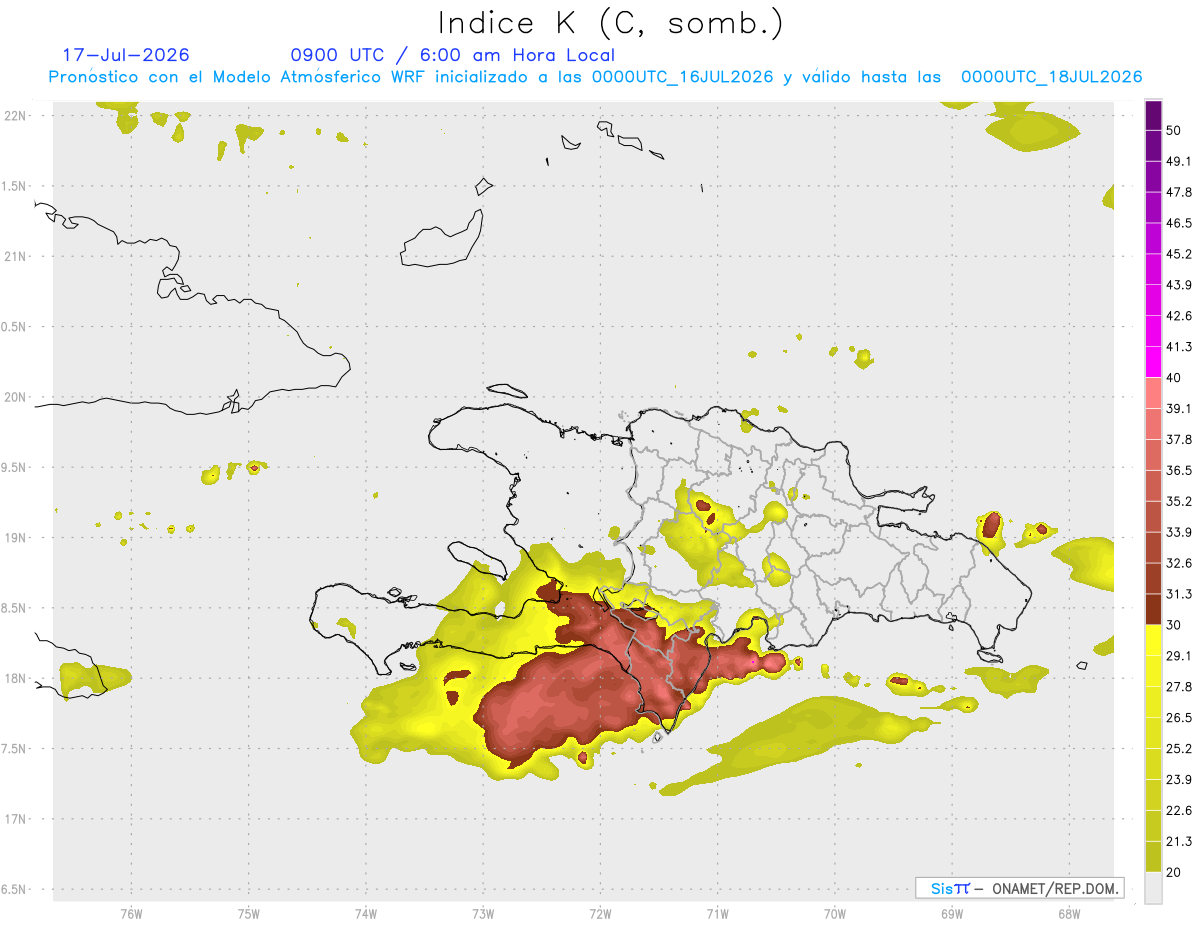Screen dimensions: 1200x927
Task: Click the '42.6' color scale value
Action: (x=1179, y=316)
